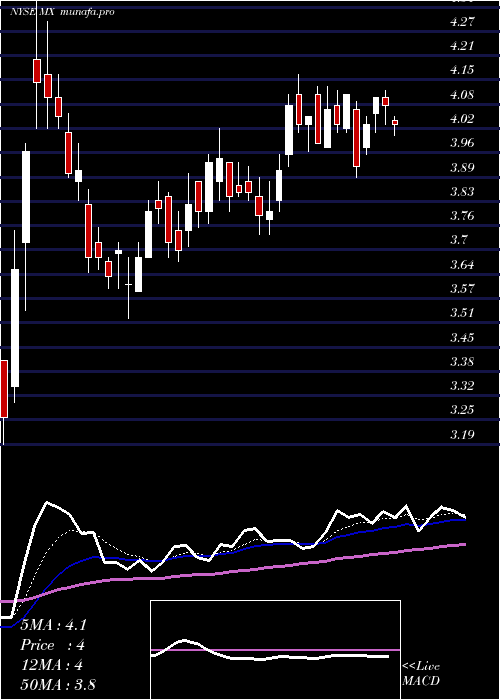Image resolution: width=500 pixels, height=700 pixels.
Task: Click the 12MA : 4 legend text
Action: [x=51, y=665]
